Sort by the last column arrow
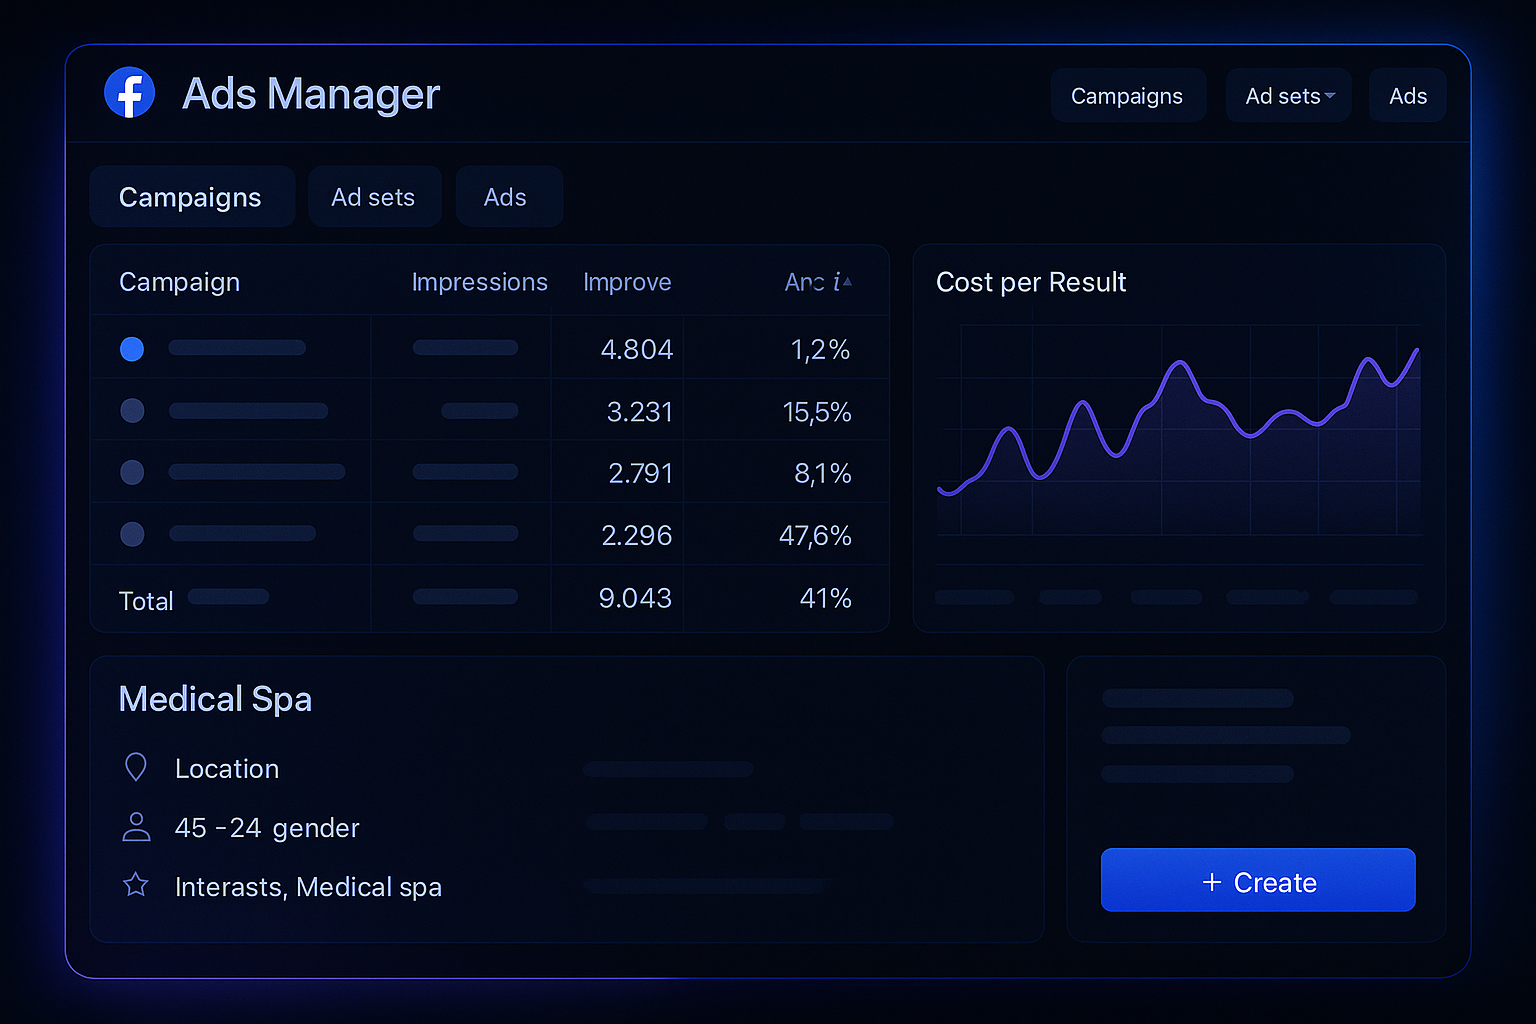 847,282
